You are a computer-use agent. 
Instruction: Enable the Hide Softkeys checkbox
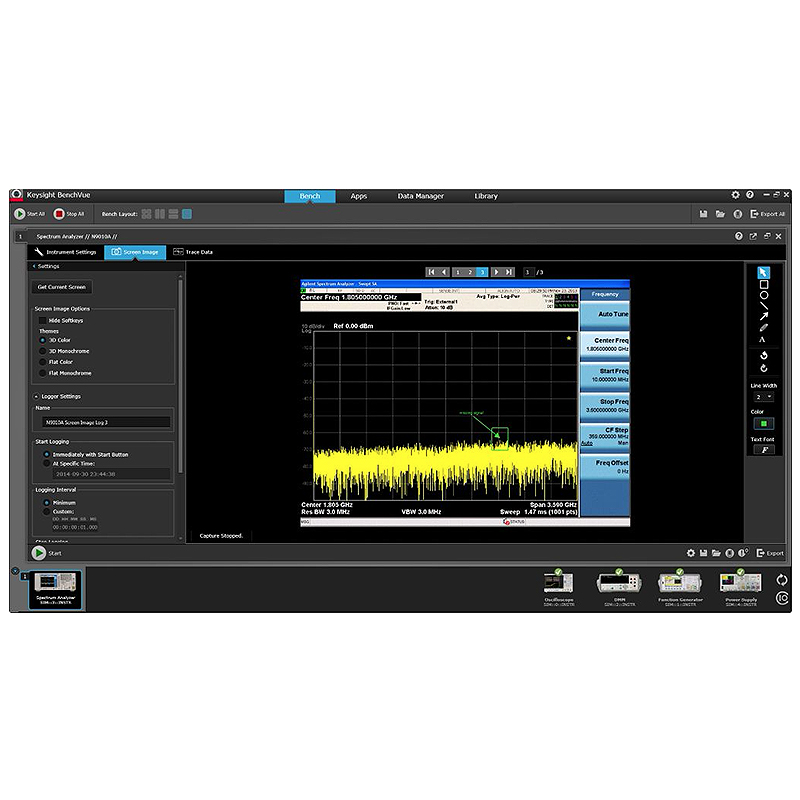click(x=42, y=320)
